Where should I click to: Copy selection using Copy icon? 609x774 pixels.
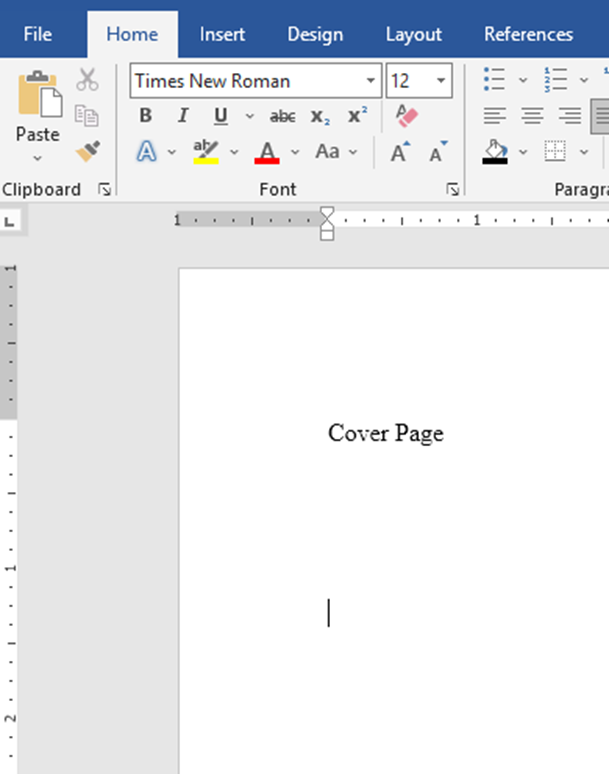click(x=87, y=116)
